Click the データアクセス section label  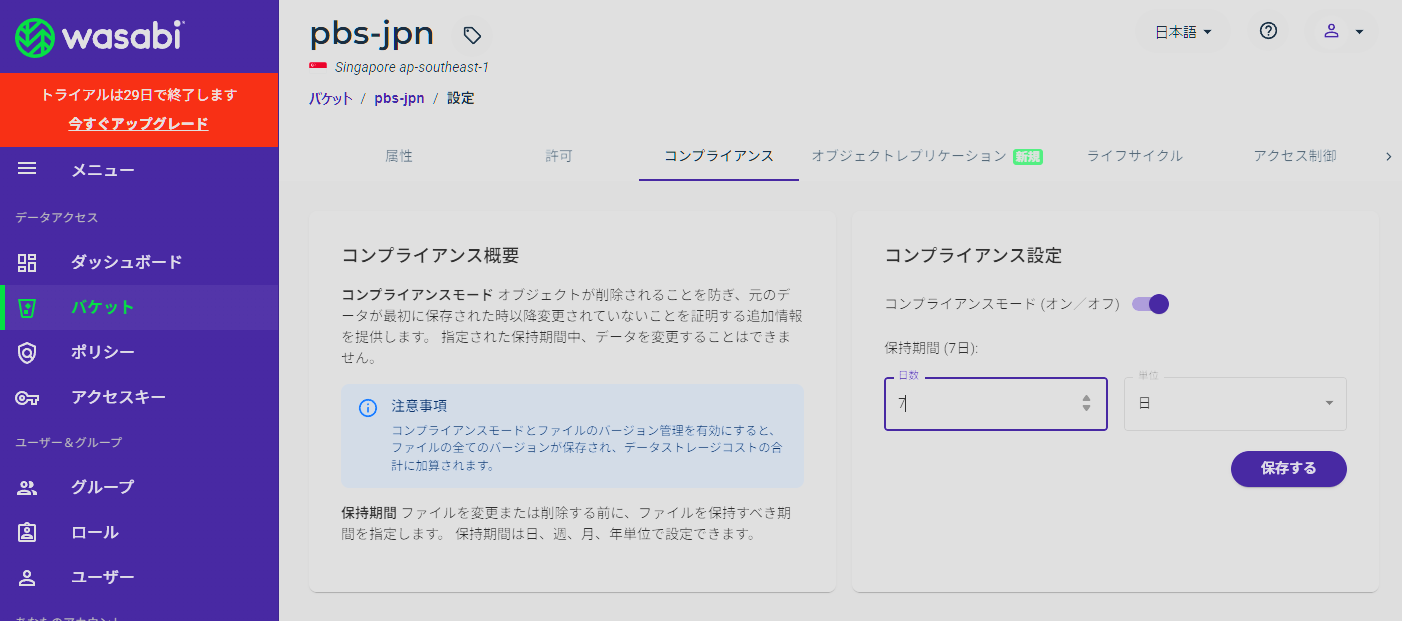click(56, 217)
